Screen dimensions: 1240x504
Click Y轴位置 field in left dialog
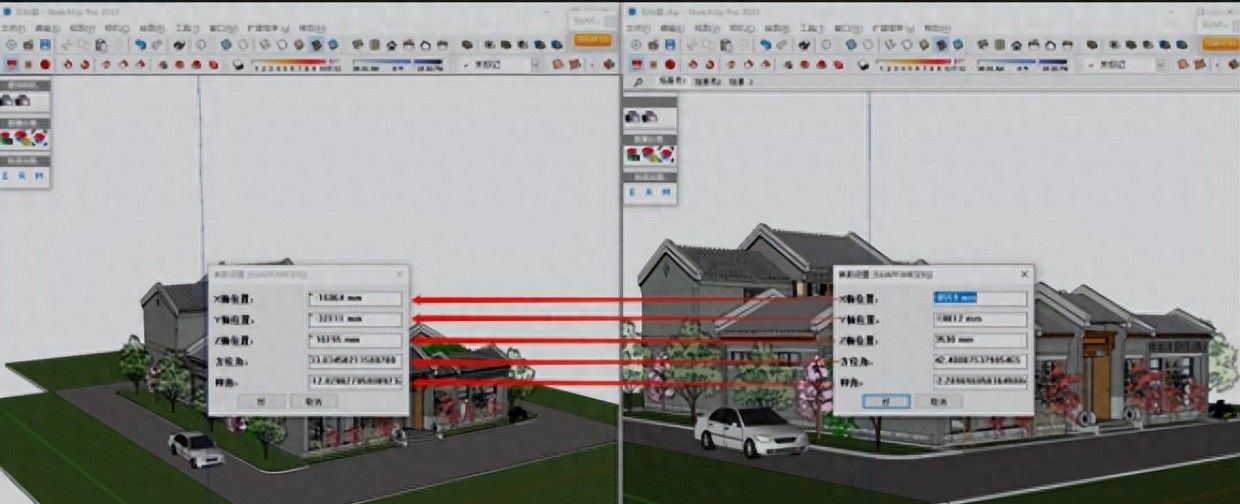pos(355,319)
